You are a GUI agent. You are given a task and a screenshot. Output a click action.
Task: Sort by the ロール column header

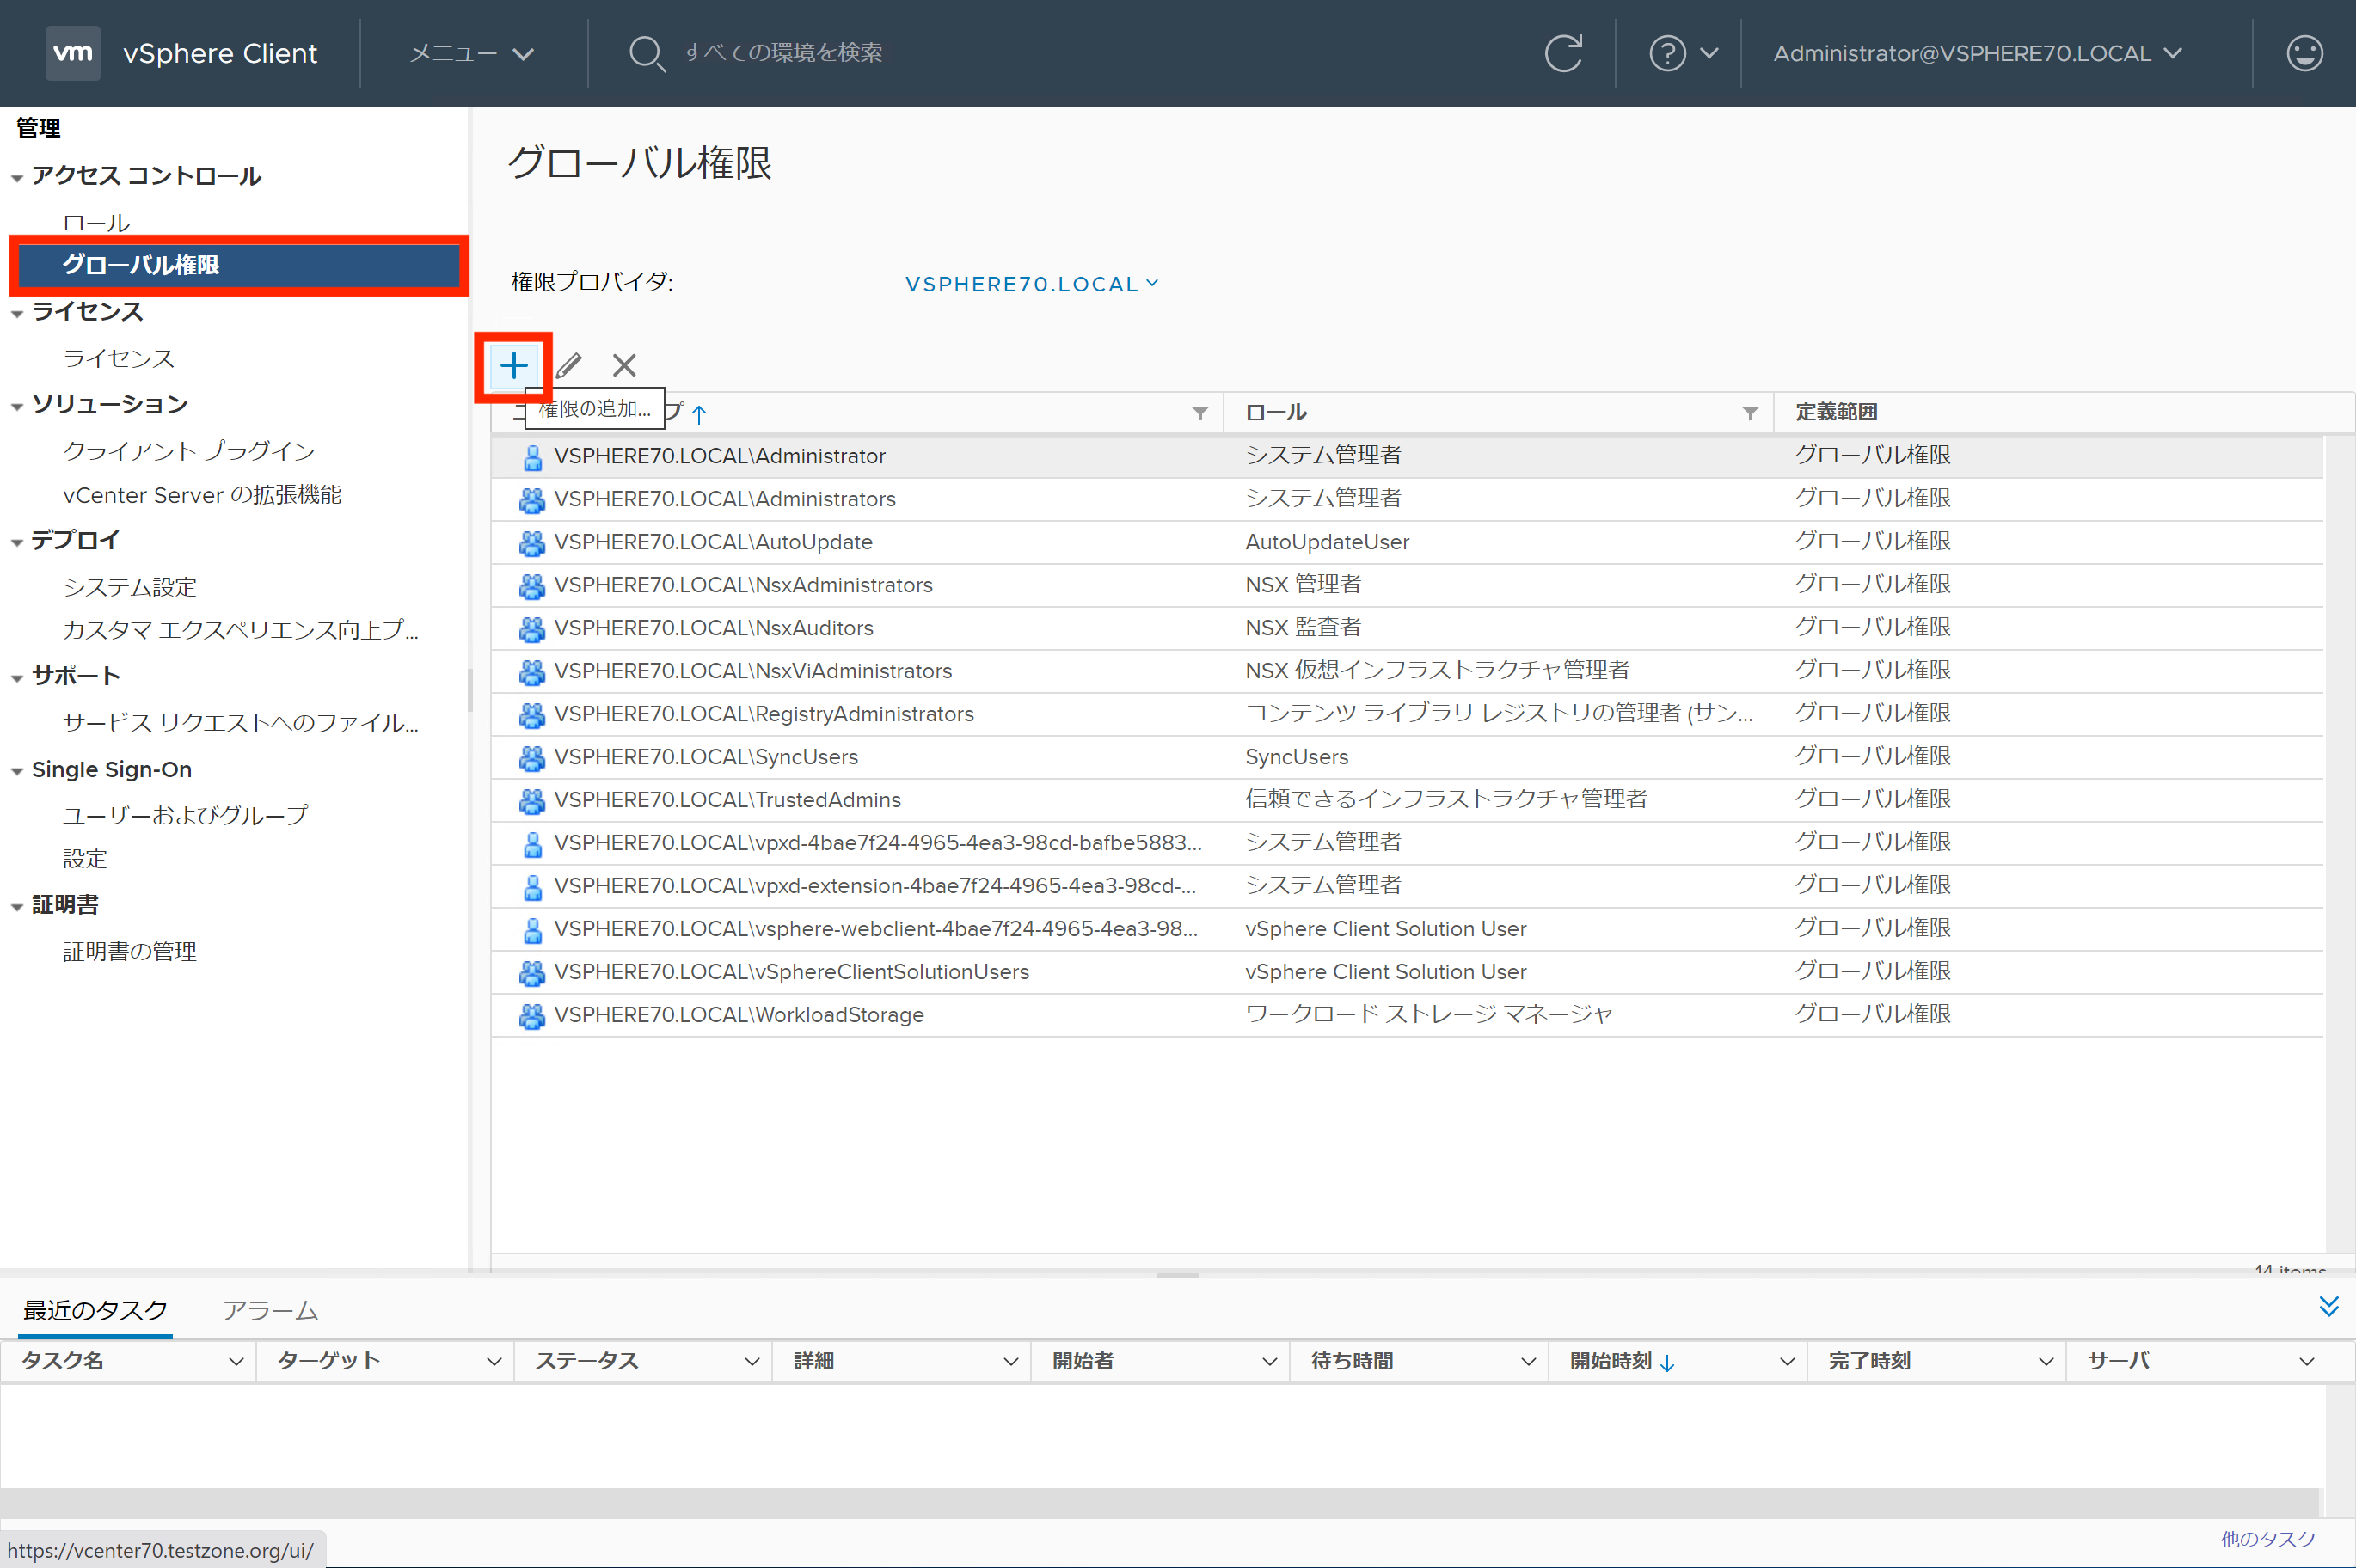[1276, 412]
